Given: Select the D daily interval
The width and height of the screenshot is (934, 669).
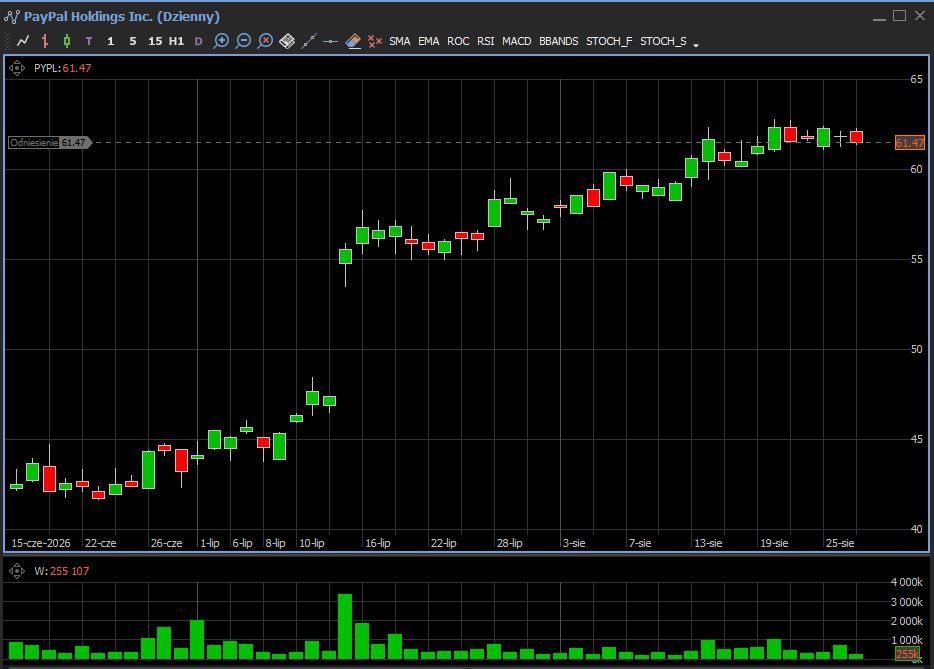Looking at the screenshot, I should coord(198,41).
